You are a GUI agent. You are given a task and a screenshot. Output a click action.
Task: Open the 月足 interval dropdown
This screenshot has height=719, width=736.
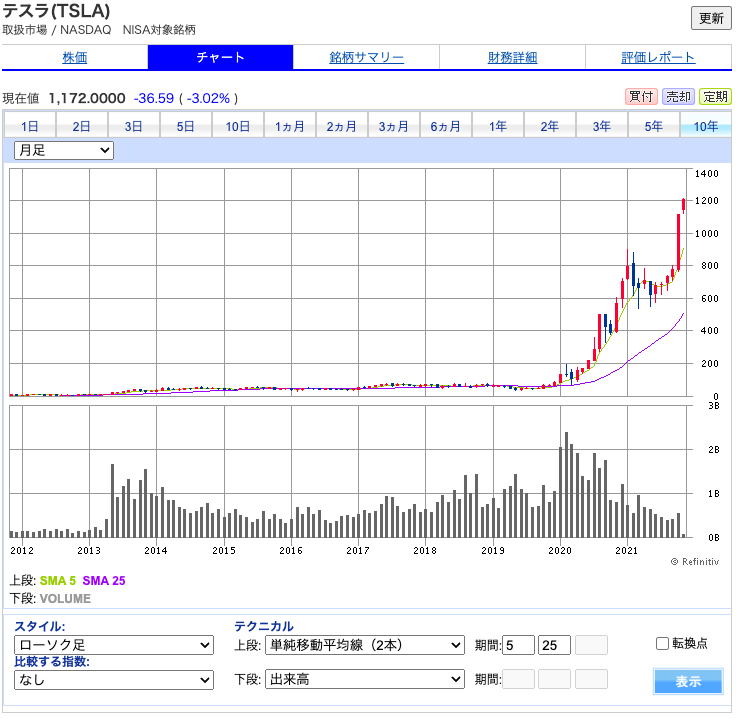click(x=64, y=150)
